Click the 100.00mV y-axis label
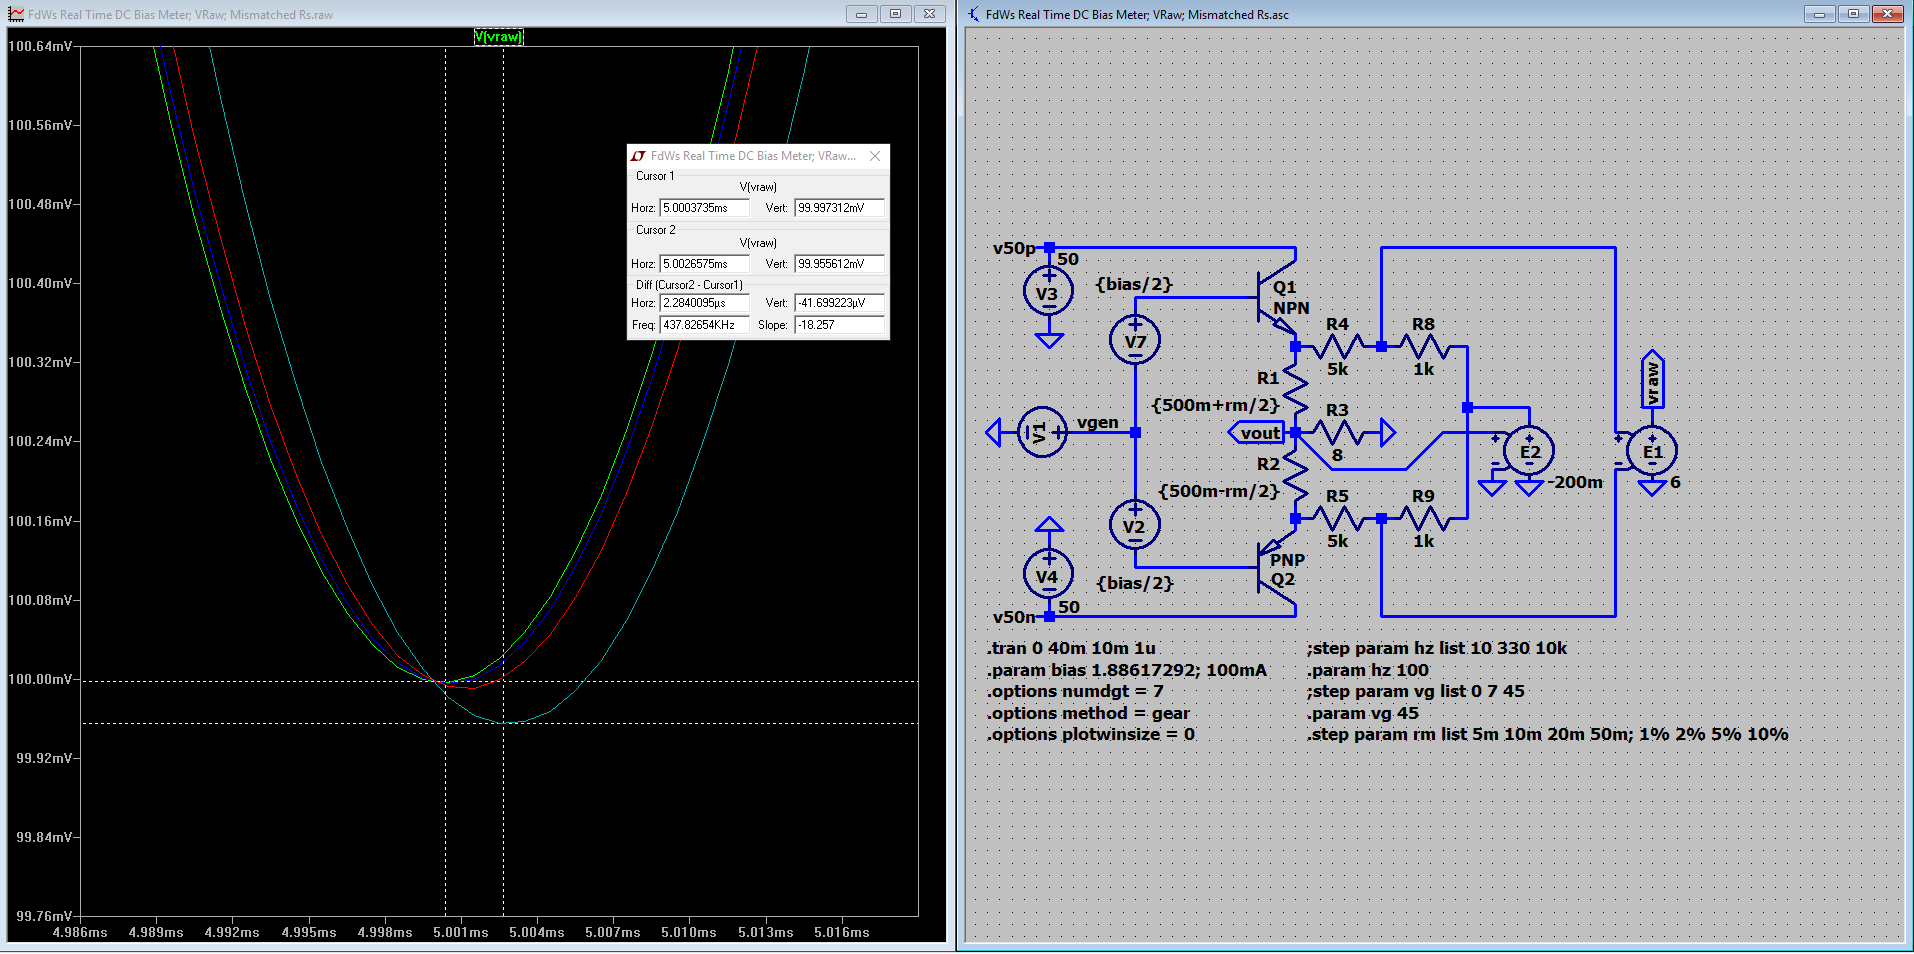This screenshot has height=954, width=1914. (40, 679)
